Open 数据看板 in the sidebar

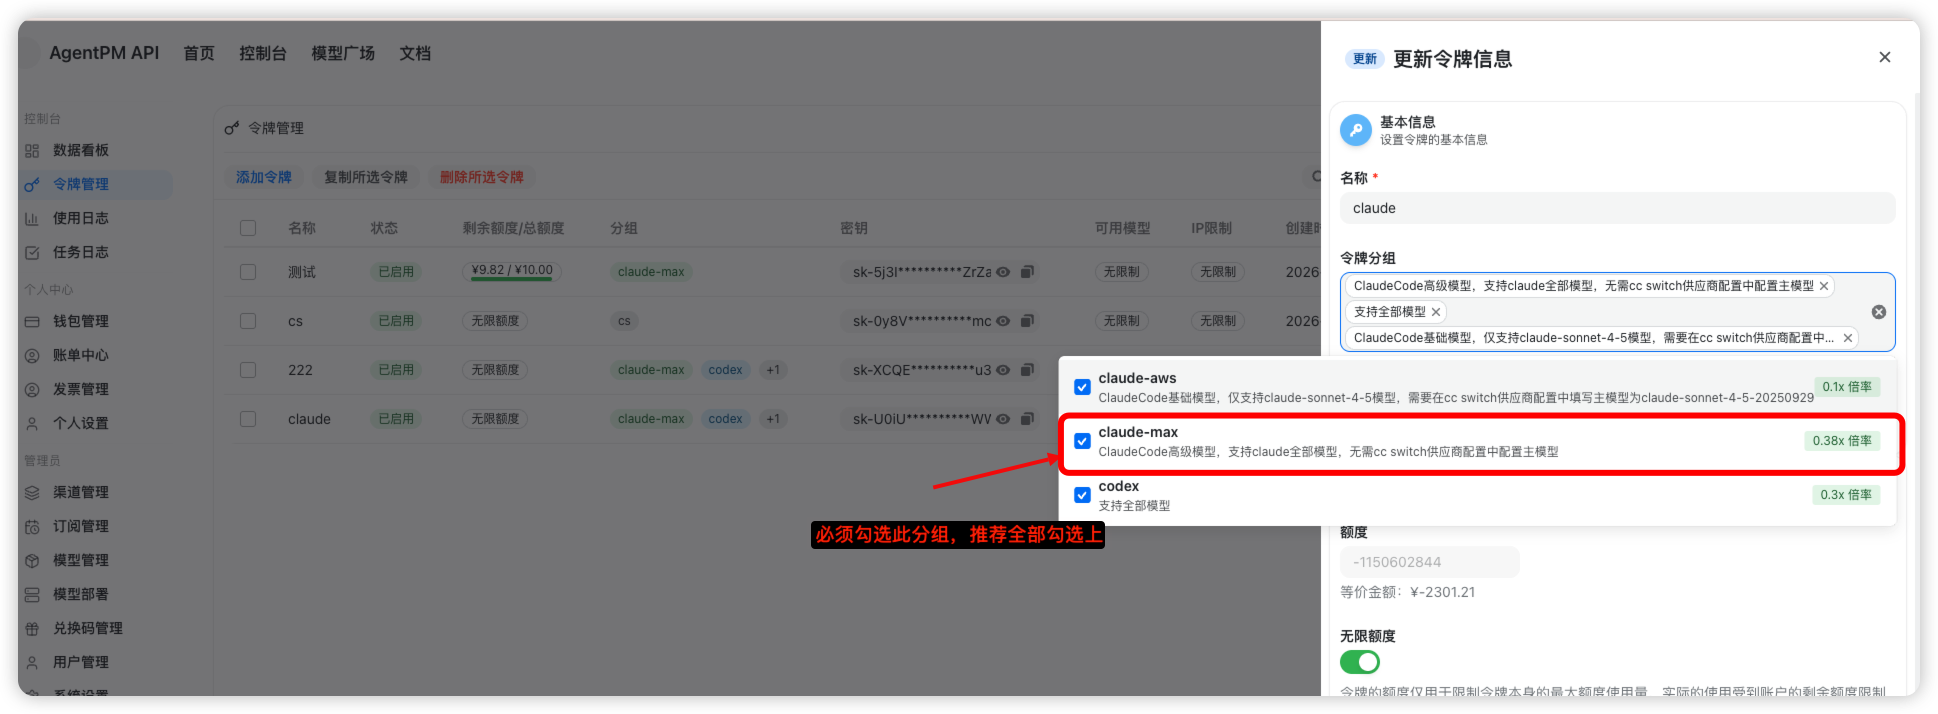81,150
